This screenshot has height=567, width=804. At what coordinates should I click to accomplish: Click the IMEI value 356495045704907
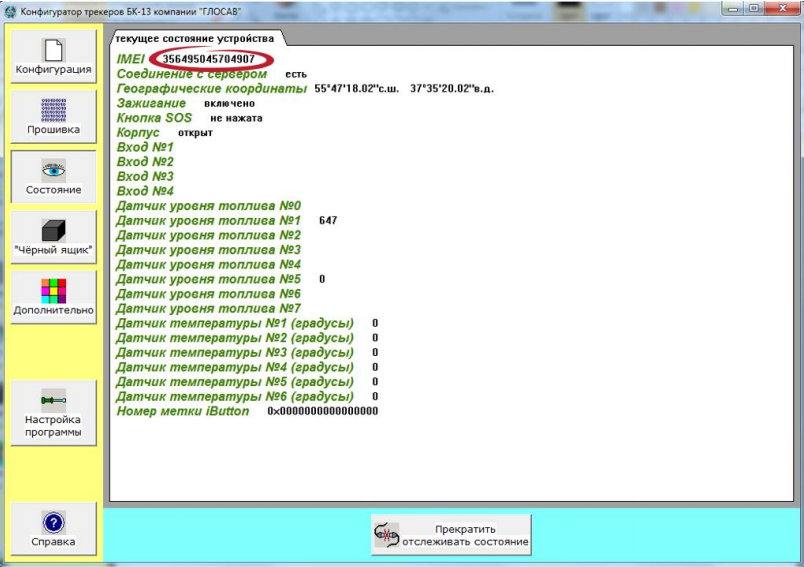pos(208,59)
